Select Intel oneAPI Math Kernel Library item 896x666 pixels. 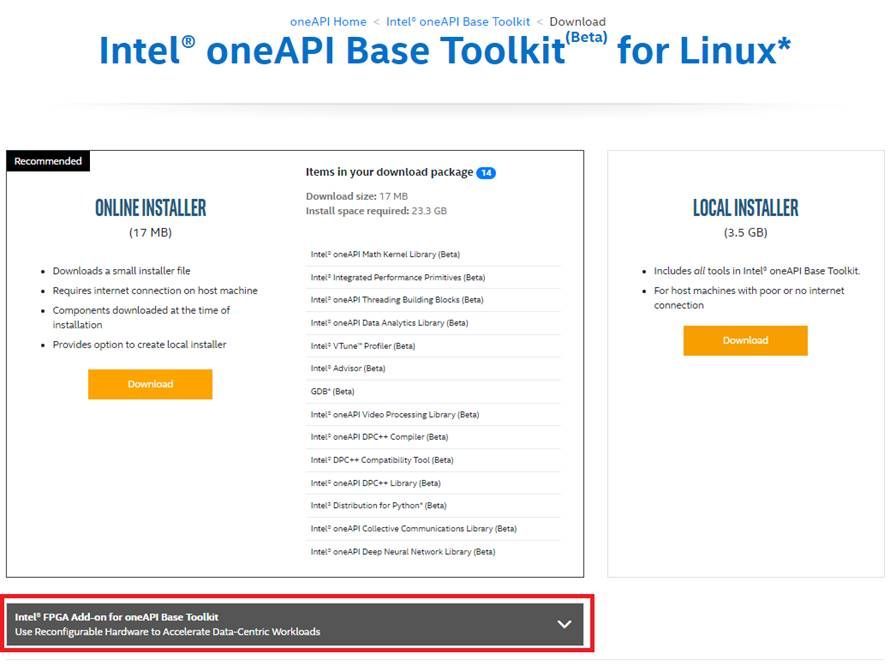click(385, 254)
